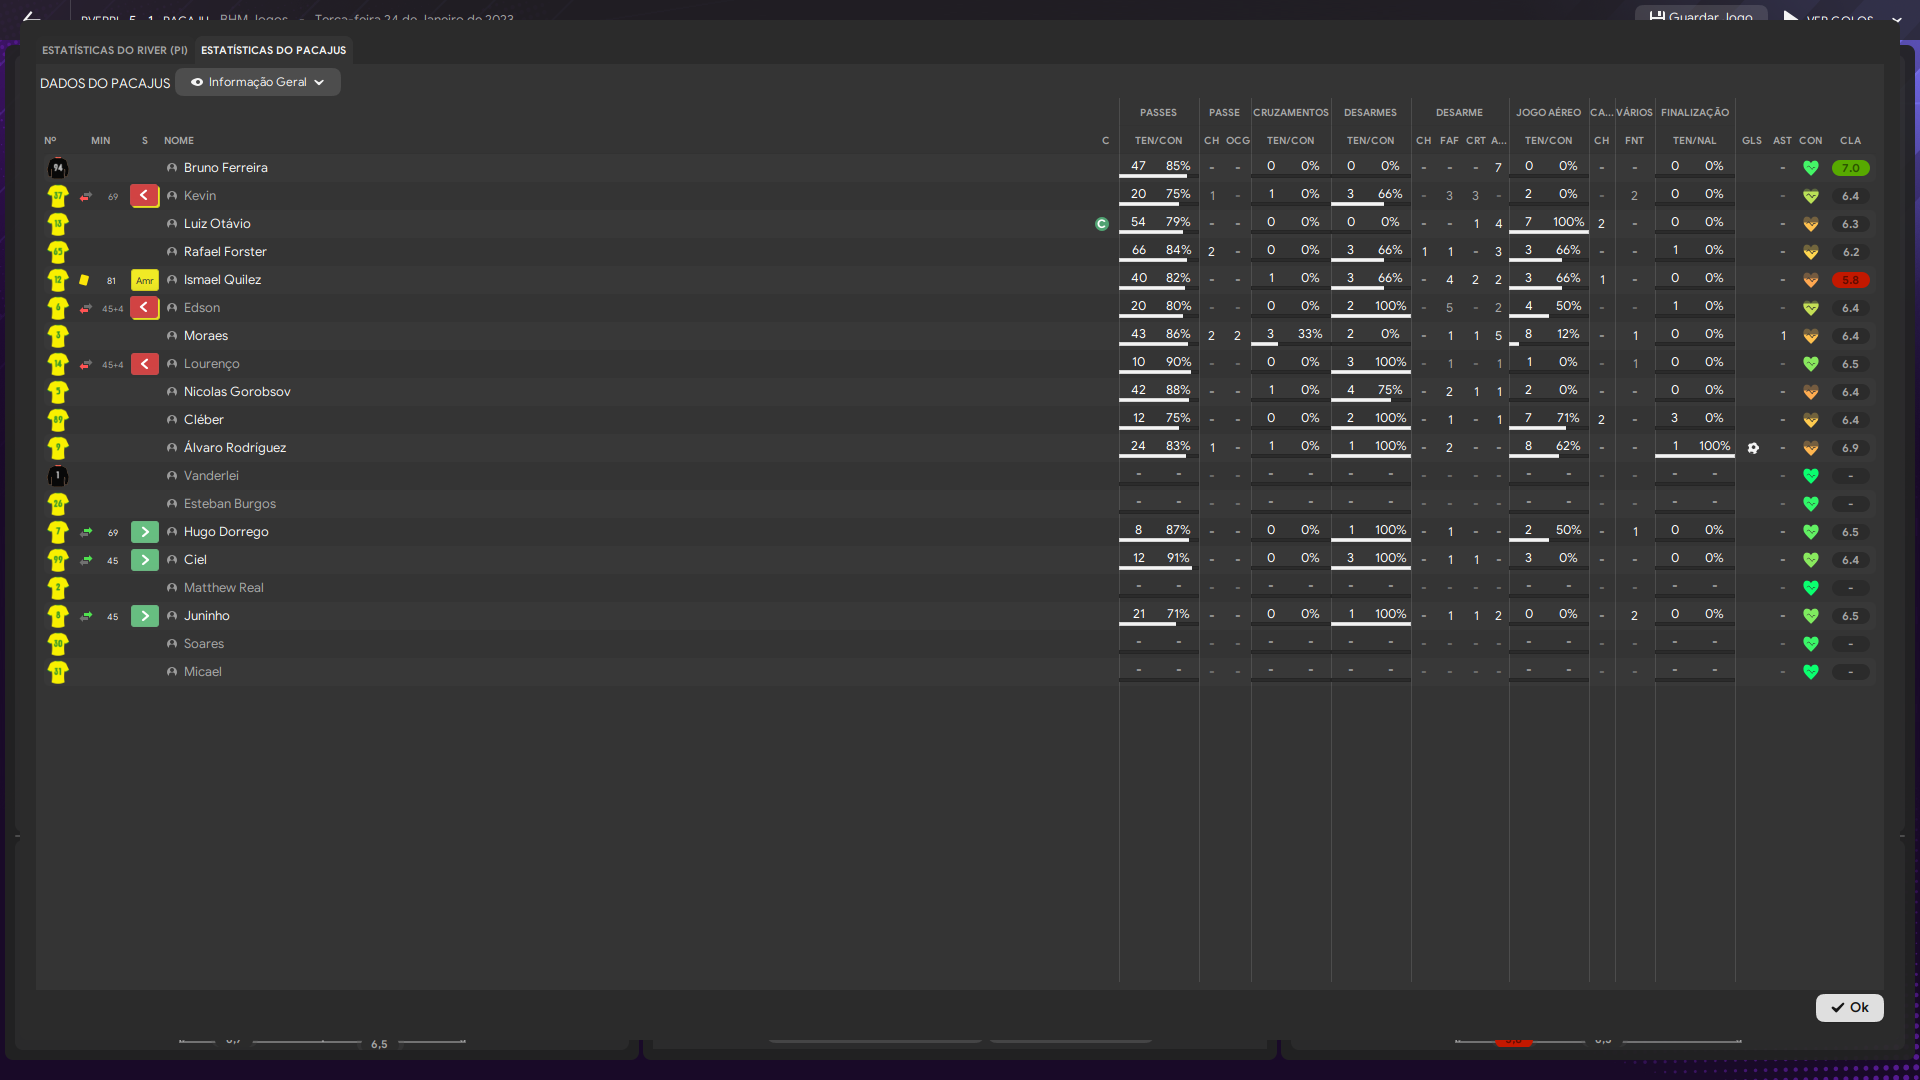This screenshot has height=1080, width=1920.
Task: Click Kevin's yellow shirt number icon
Action: (58, 196)
